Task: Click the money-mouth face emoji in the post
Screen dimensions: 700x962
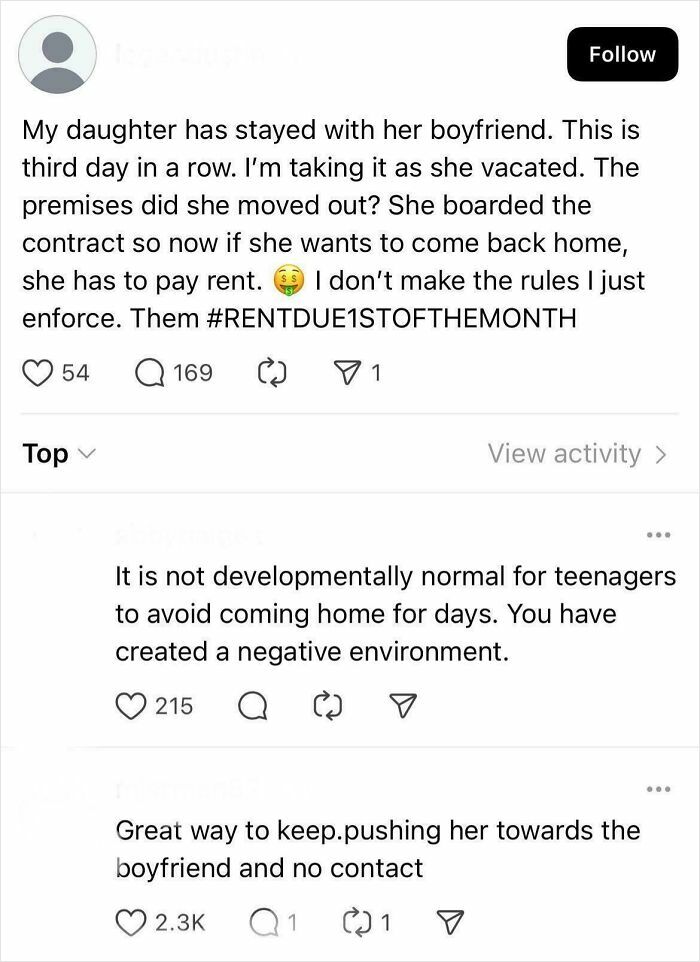Action: click(x=287, y=281)
